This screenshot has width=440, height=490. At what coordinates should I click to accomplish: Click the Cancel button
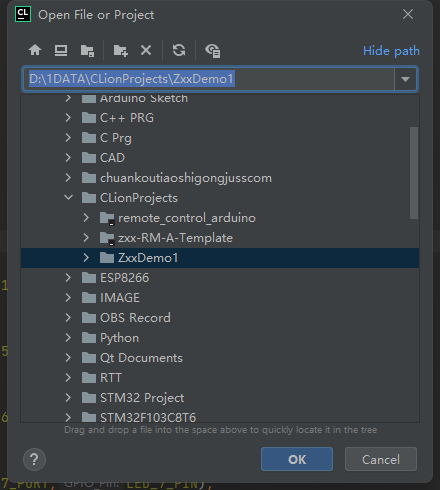coord(381,459)
